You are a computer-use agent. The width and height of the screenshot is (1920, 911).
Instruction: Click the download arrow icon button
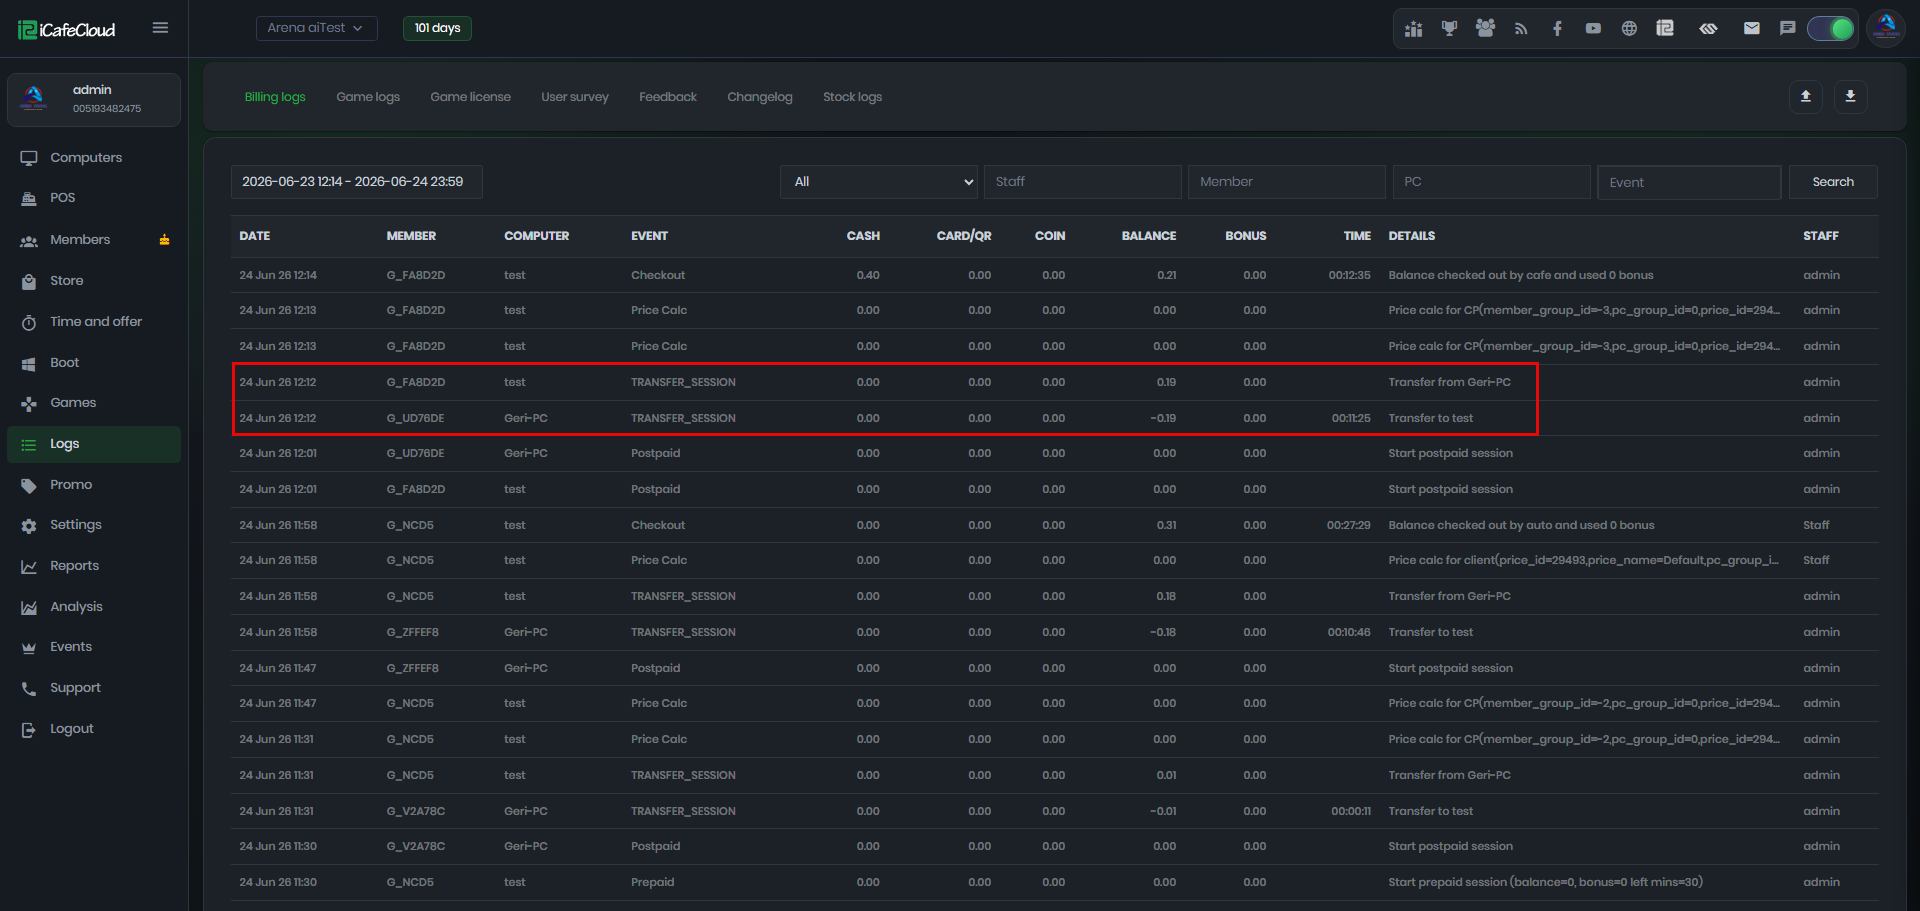tap(1850, 97)
